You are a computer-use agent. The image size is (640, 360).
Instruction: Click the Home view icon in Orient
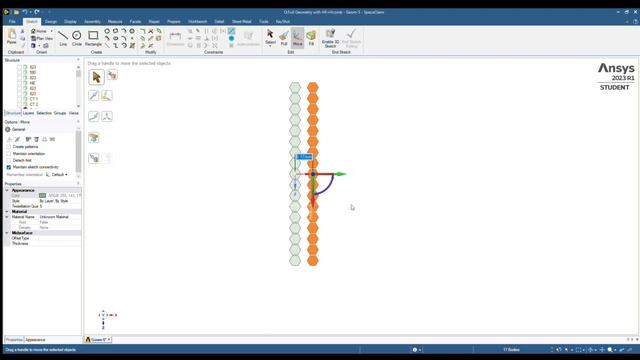[x=33, y=31]
